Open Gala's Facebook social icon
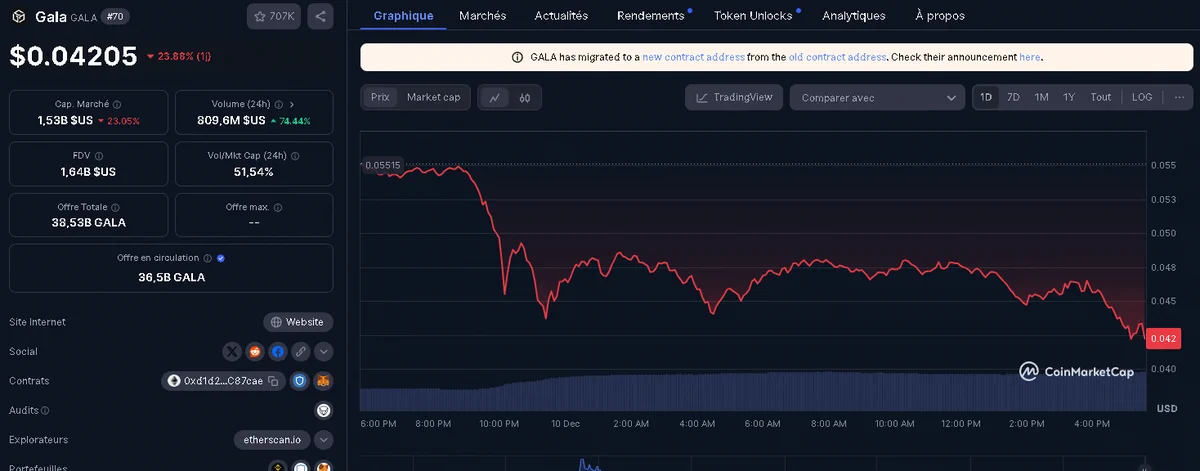The image size is (1200, 471). tap(278, 351)
